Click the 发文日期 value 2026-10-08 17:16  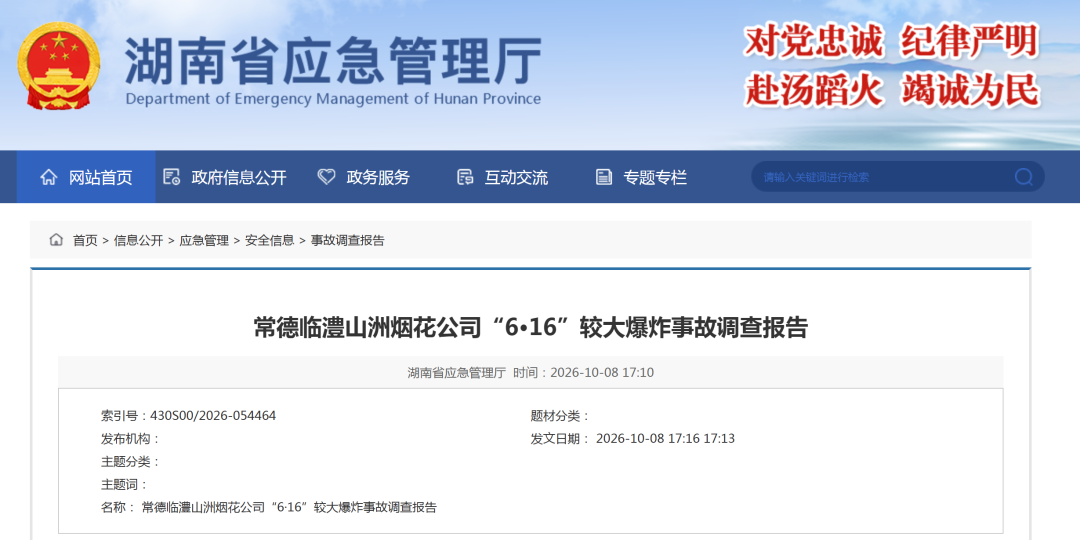coord(647,439)
